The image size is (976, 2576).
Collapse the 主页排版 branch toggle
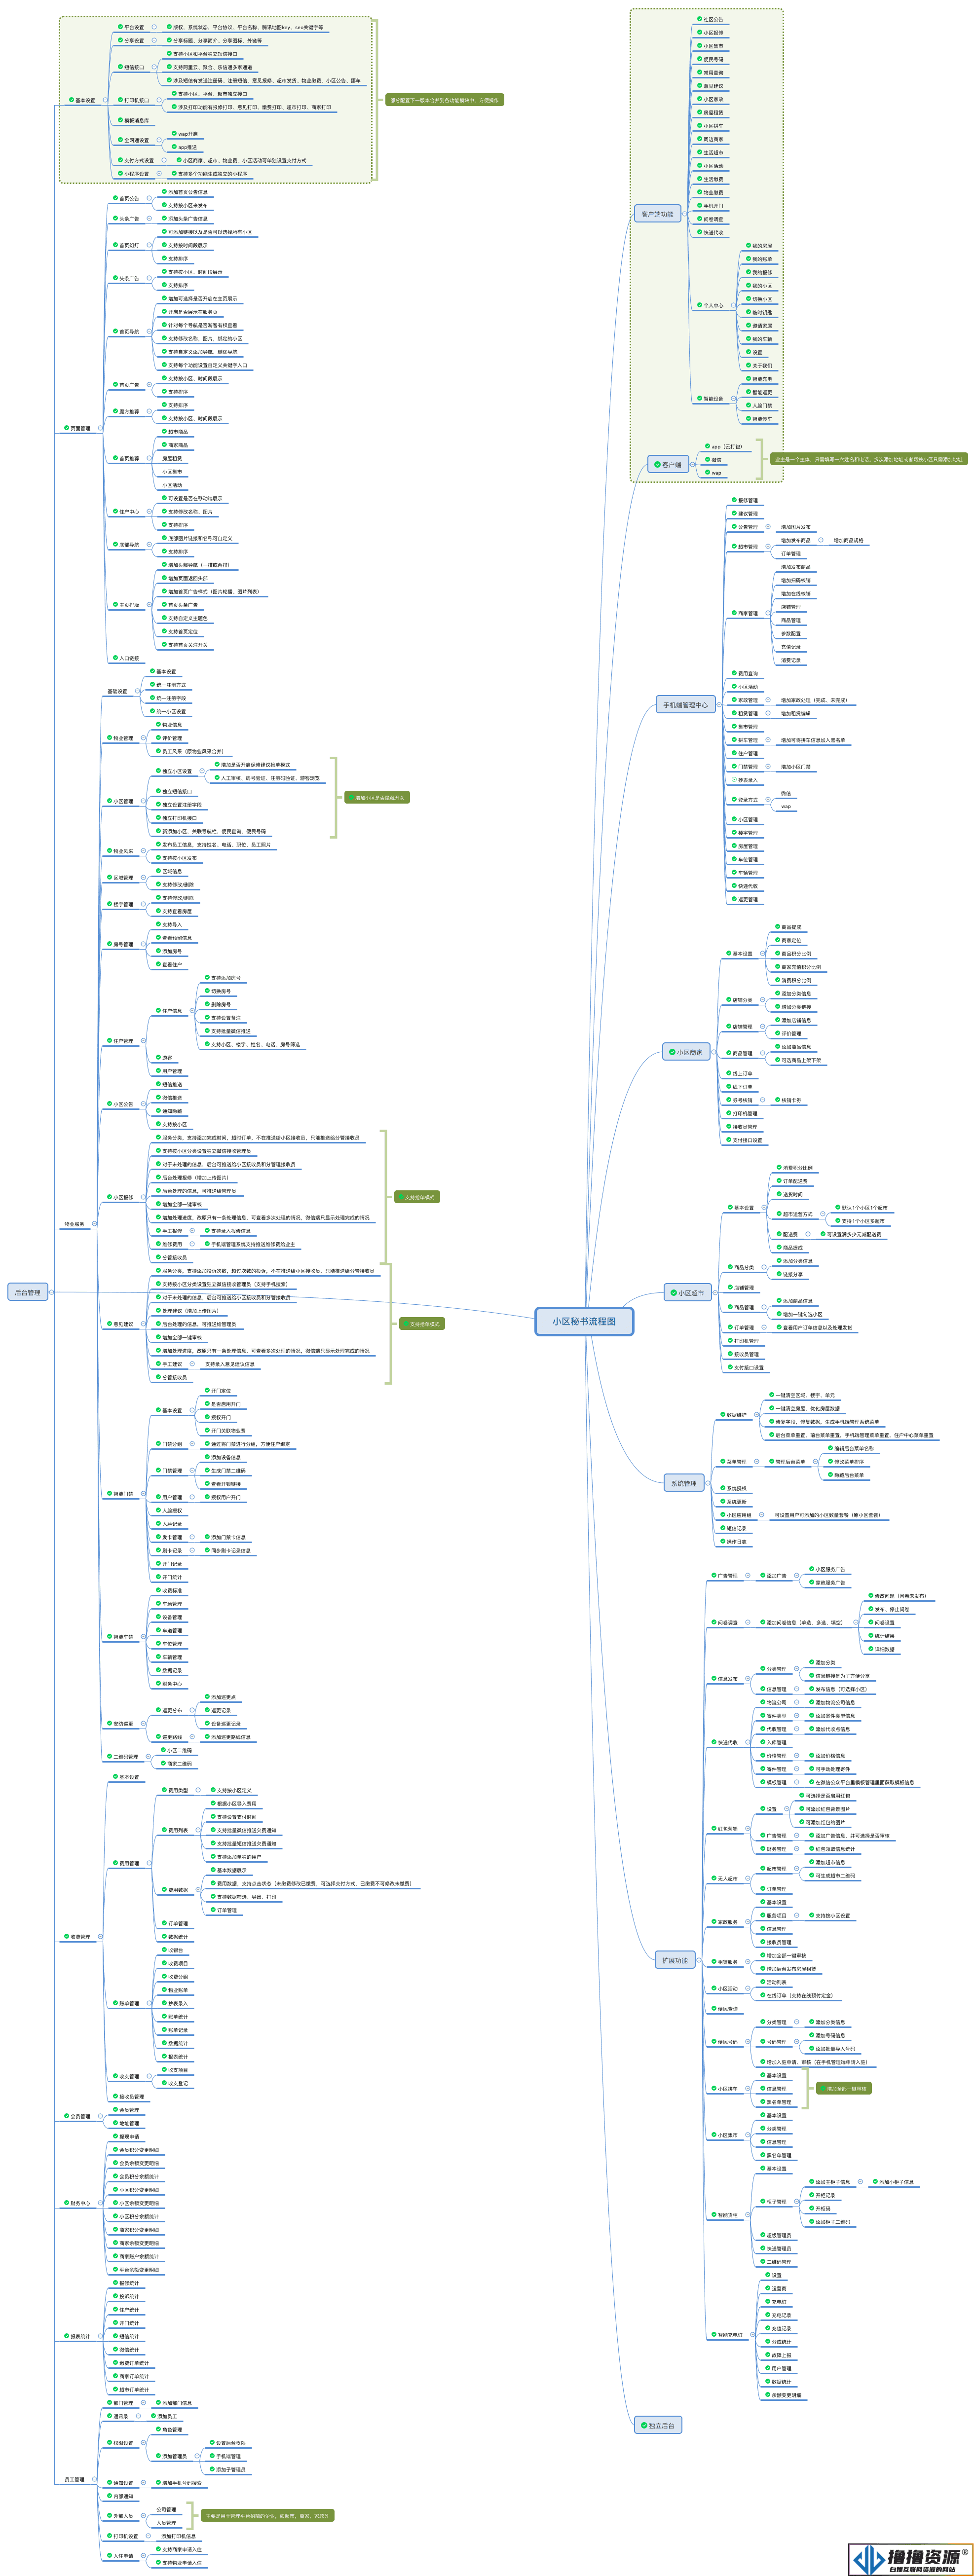click(150, 605)
